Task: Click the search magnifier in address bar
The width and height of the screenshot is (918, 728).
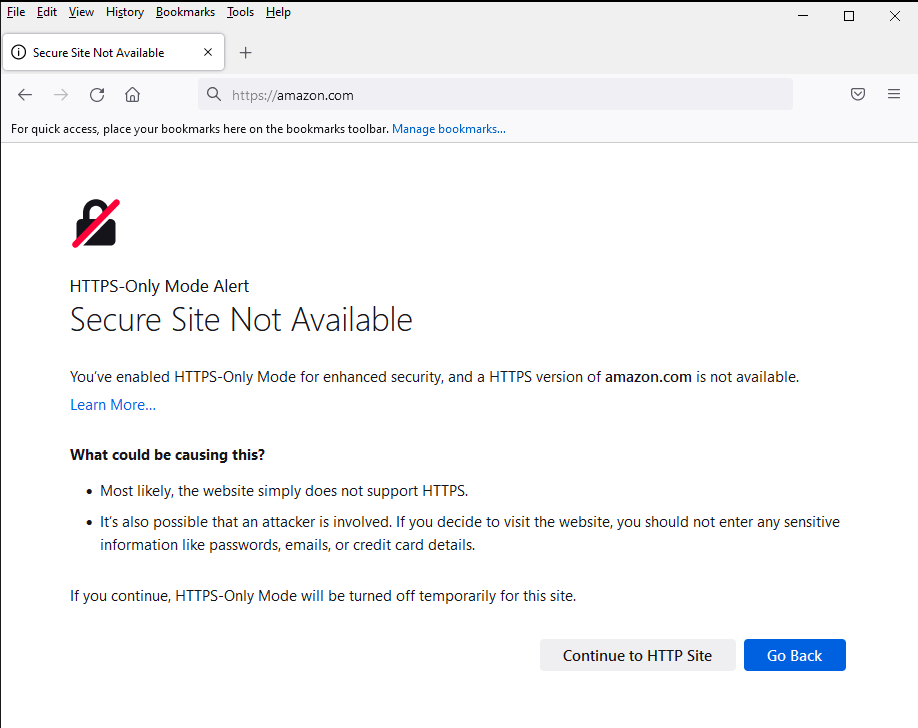Action: click(x=214, y=94)
